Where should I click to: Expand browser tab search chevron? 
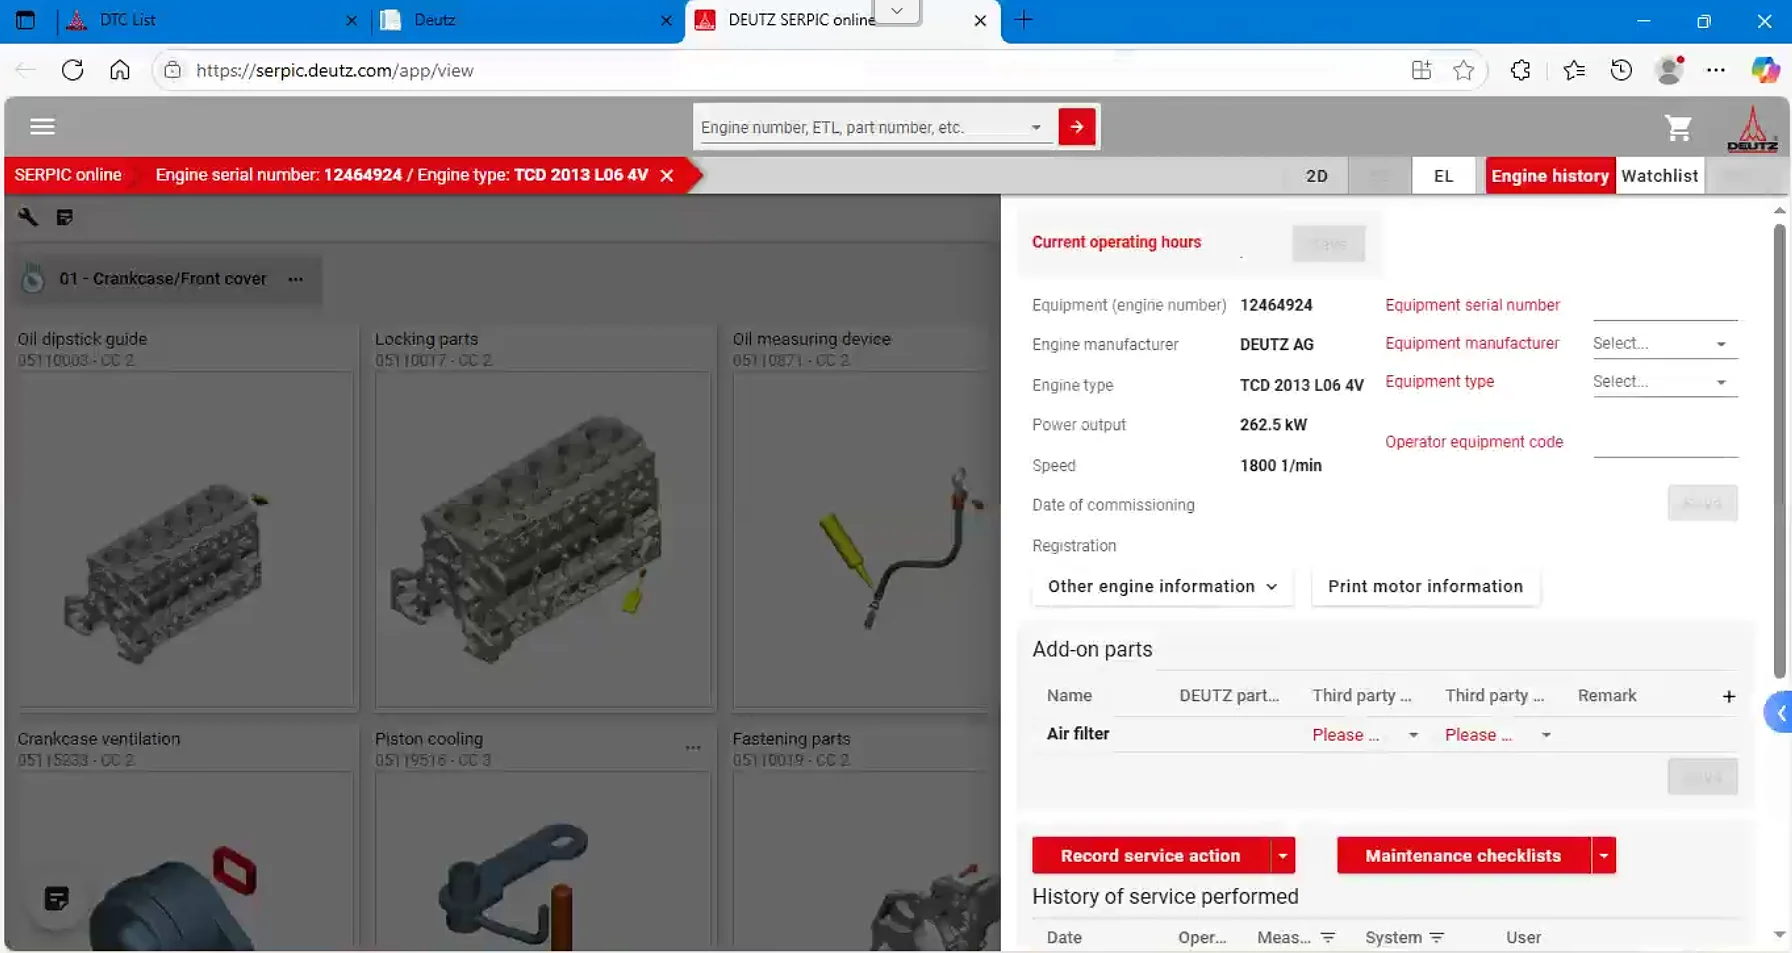pos(897,11)
